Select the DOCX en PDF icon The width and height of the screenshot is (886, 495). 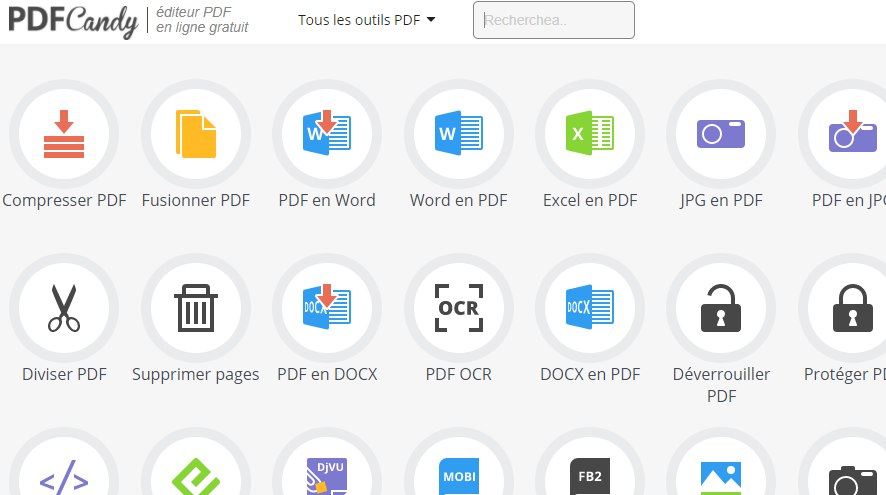[590, 308]
